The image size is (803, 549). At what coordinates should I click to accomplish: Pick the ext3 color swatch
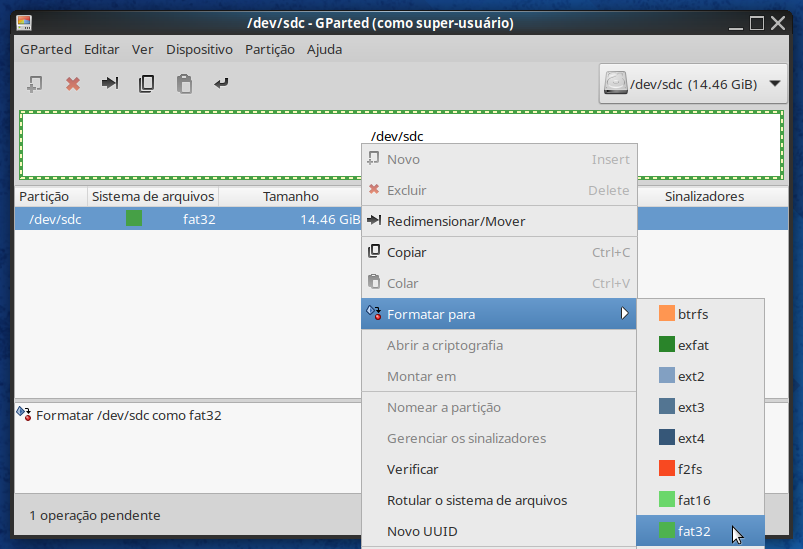pos(667,407)
